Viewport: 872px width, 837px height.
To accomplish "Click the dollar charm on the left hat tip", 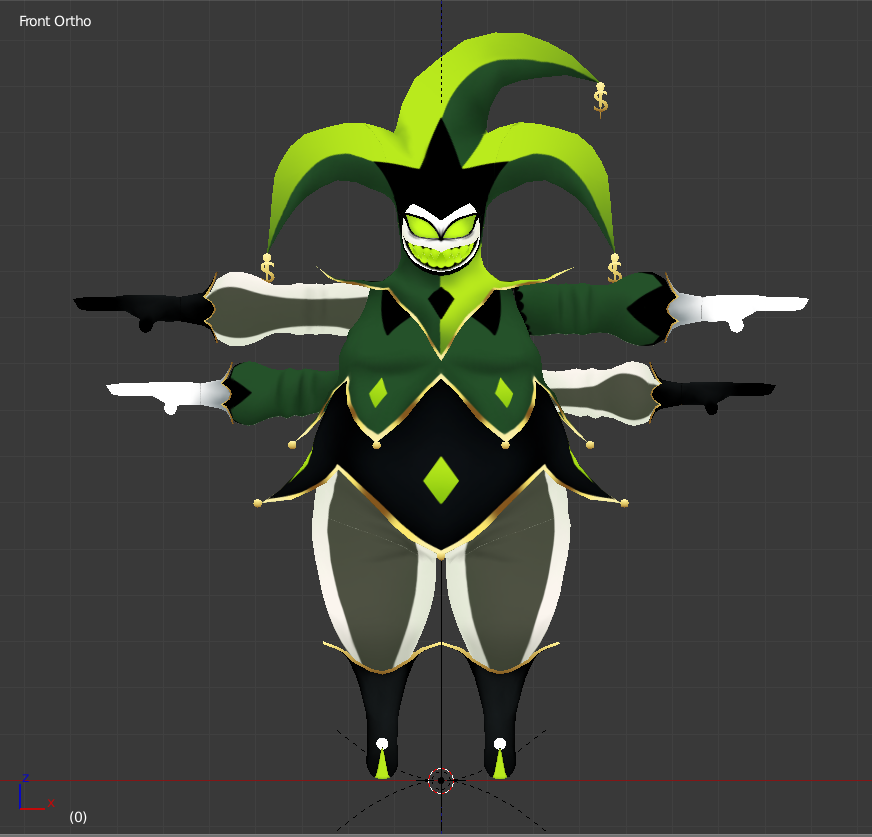I will tap(267, 268).
